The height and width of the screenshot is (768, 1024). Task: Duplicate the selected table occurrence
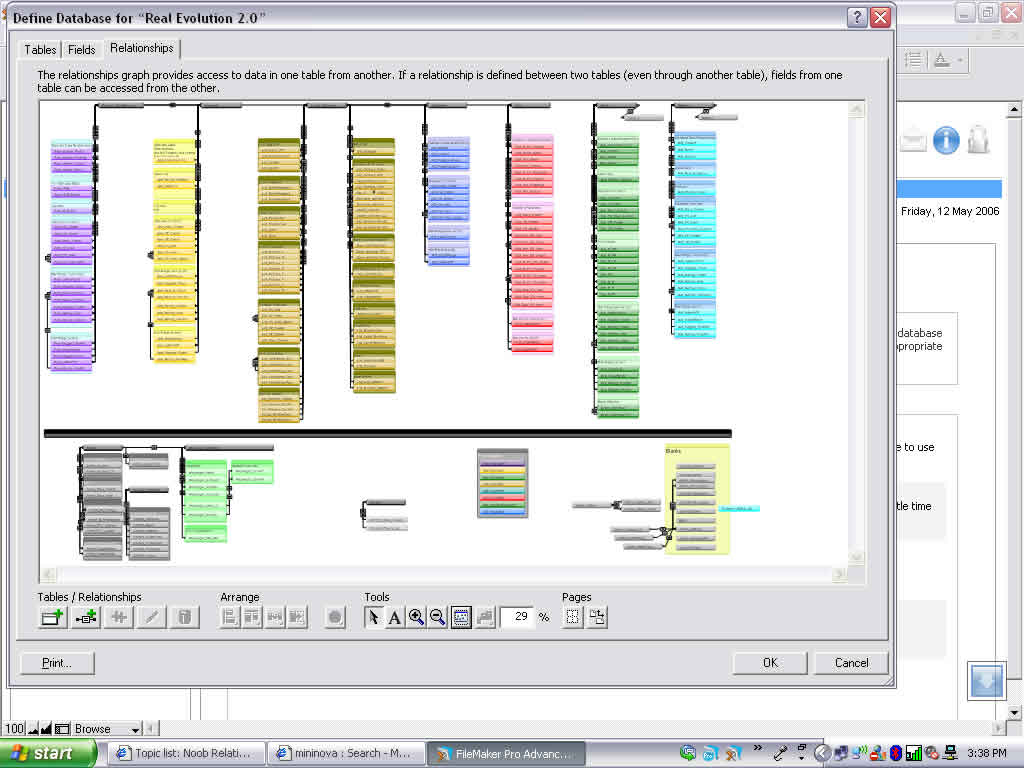coord(119,616)
